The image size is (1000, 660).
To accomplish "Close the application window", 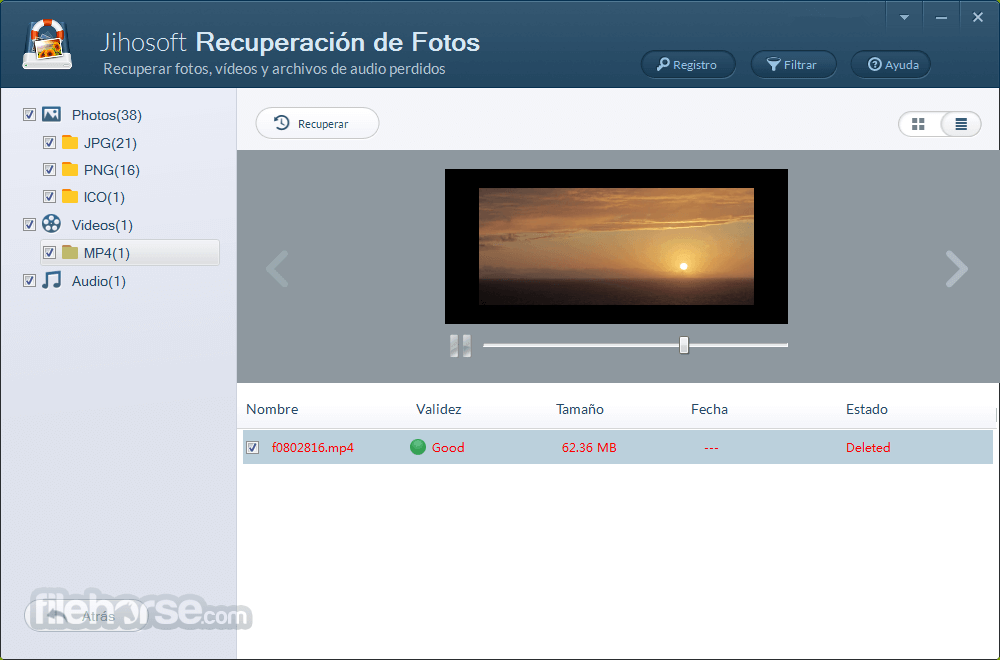I will 978,17.
